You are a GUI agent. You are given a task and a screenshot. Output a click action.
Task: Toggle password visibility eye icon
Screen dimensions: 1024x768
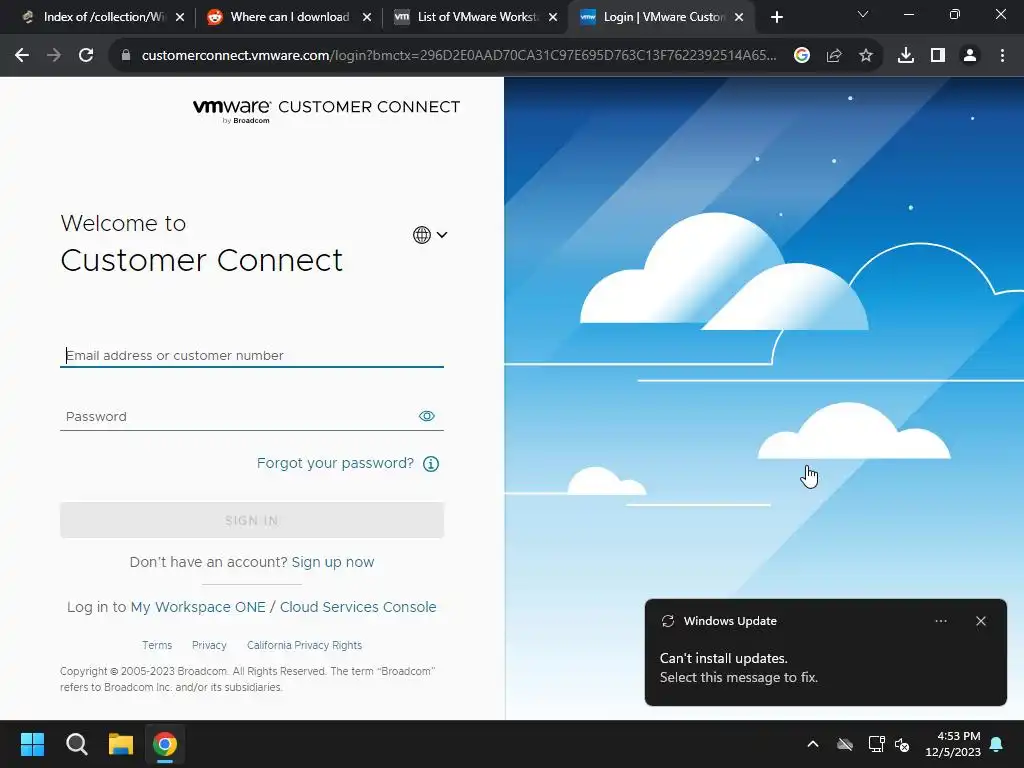pyautogui.click(x=426, y=416)
